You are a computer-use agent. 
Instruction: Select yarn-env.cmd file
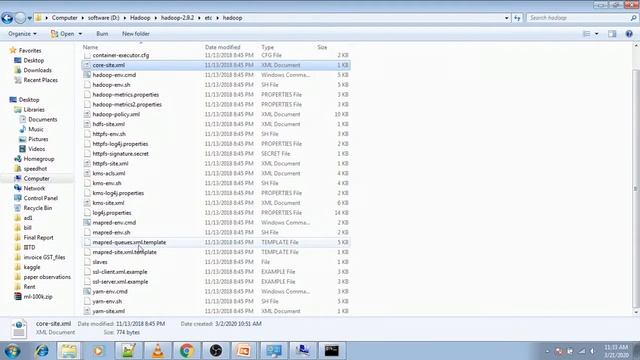coord(110,291)
